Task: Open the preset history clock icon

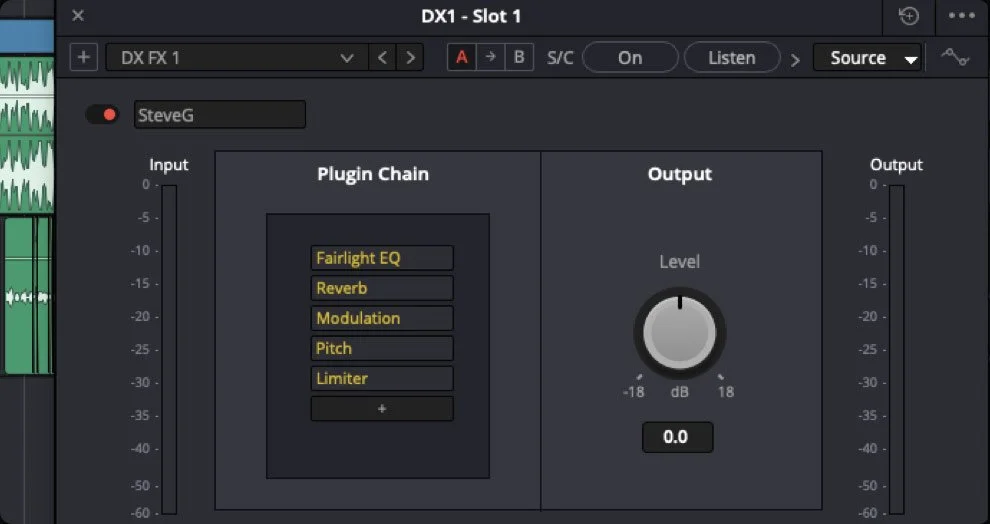Action: [909, 16]
